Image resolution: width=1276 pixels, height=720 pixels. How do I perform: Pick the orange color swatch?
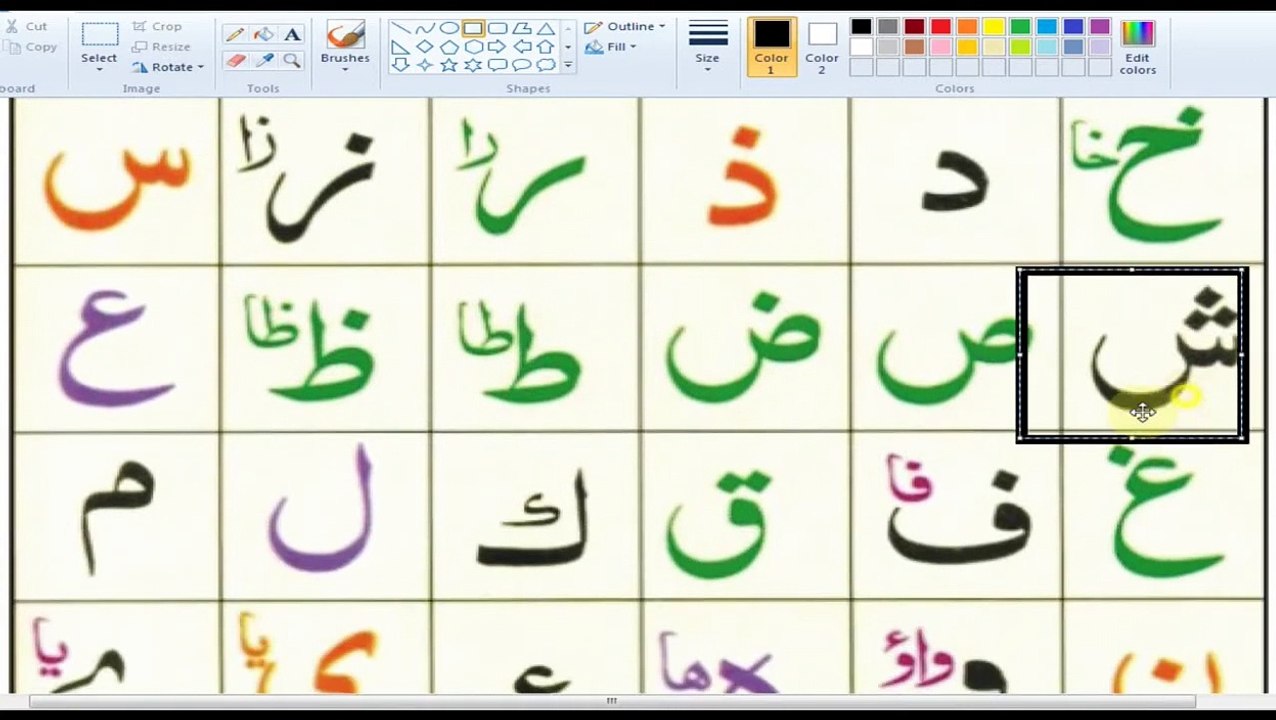point(967,27)
